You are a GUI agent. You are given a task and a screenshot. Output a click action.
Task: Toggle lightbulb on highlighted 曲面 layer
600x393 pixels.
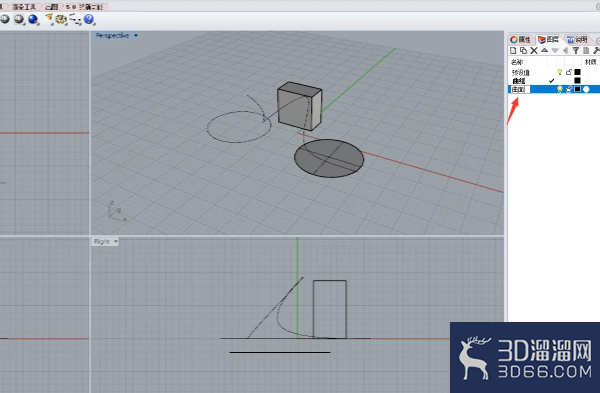click(x=559, y=89)
